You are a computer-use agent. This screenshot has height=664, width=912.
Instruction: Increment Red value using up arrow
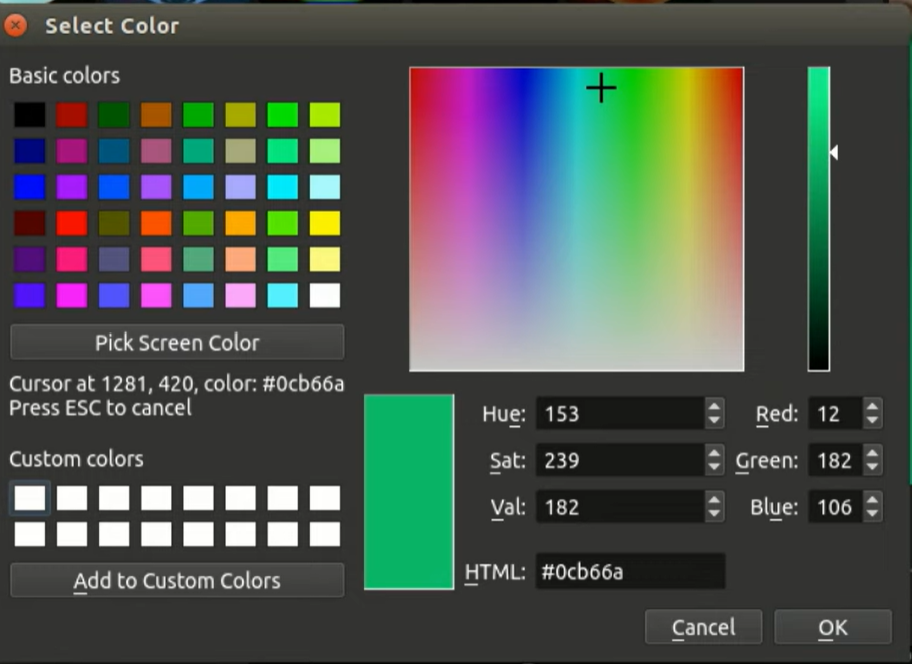(x=872, y=407)
